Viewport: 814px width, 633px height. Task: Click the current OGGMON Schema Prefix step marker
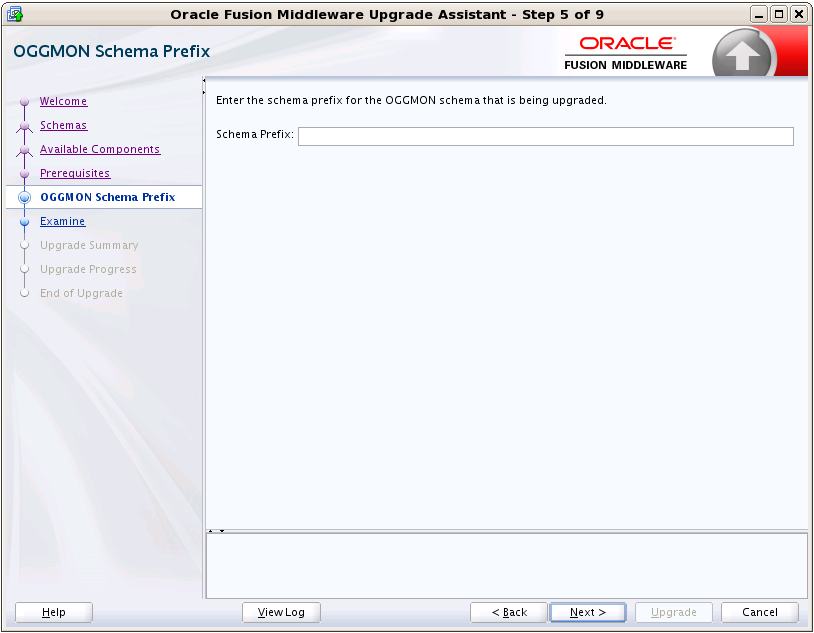pyautogui.click(x=24, y=197)
